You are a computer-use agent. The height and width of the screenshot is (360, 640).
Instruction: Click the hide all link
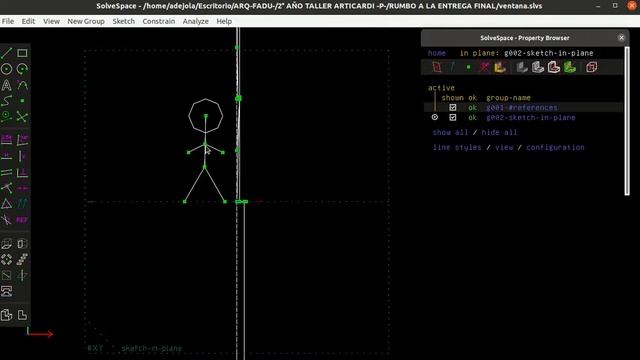coord(499,132)
